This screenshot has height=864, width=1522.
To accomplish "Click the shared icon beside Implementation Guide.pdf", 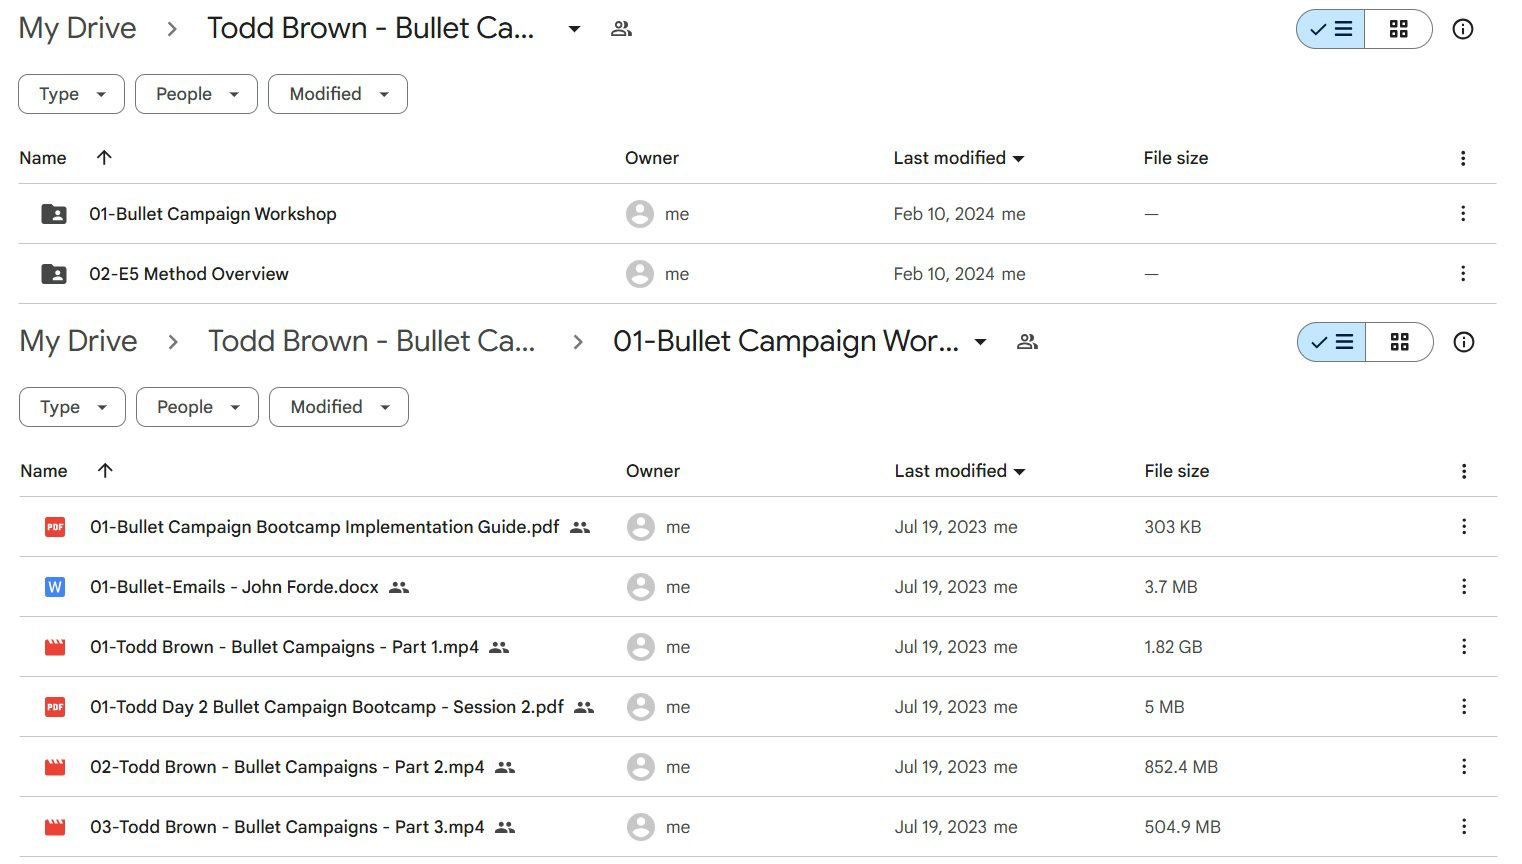I will (x=580, y=527).
